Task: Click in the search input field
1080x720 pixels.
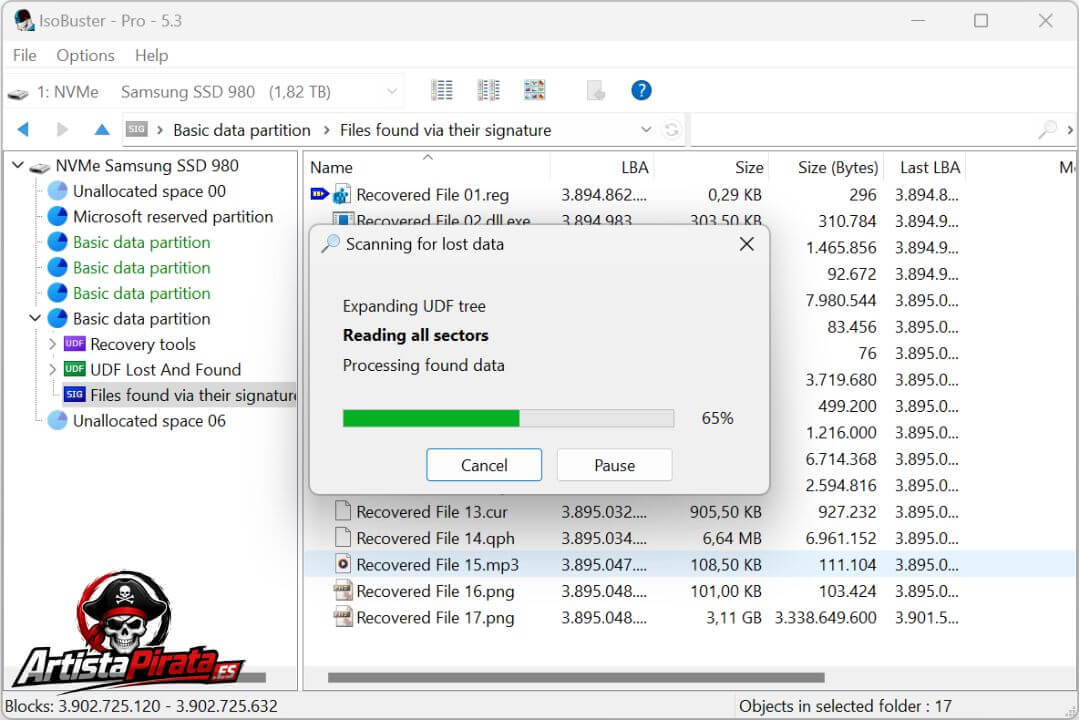Action: pyautogui.click(x=862, y=130)
